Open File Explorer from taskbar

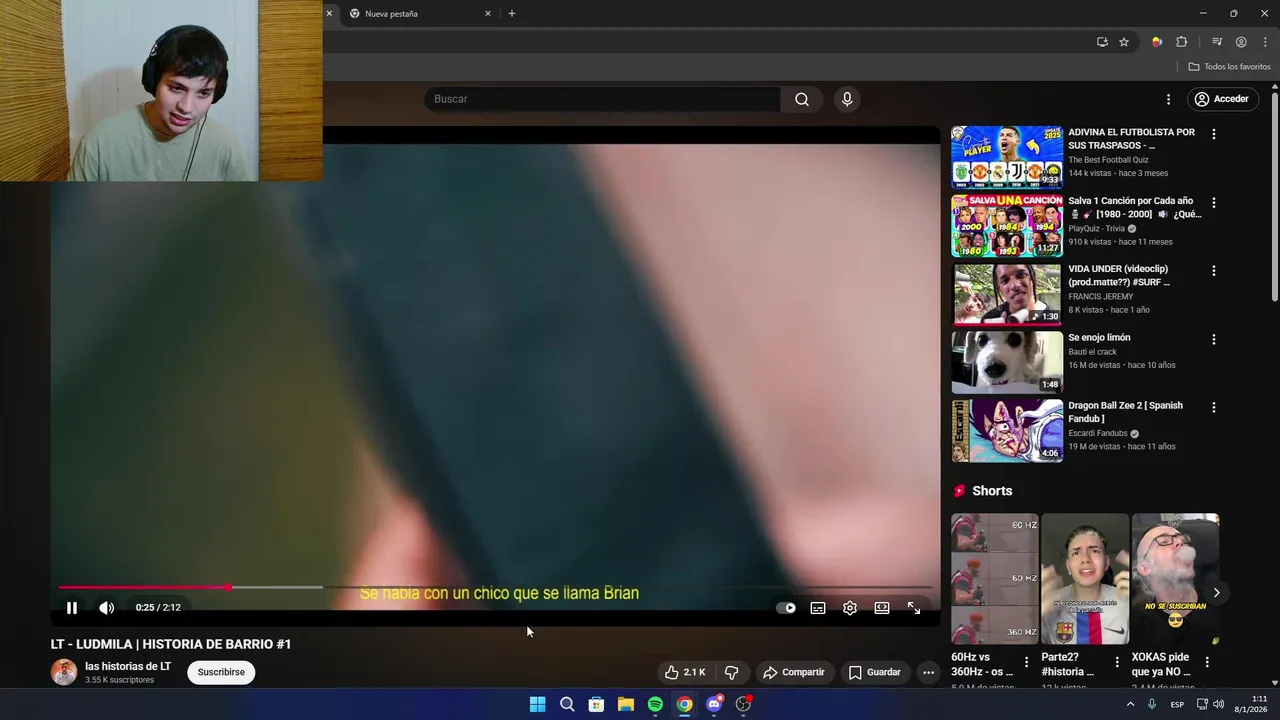tap(626, 704)
